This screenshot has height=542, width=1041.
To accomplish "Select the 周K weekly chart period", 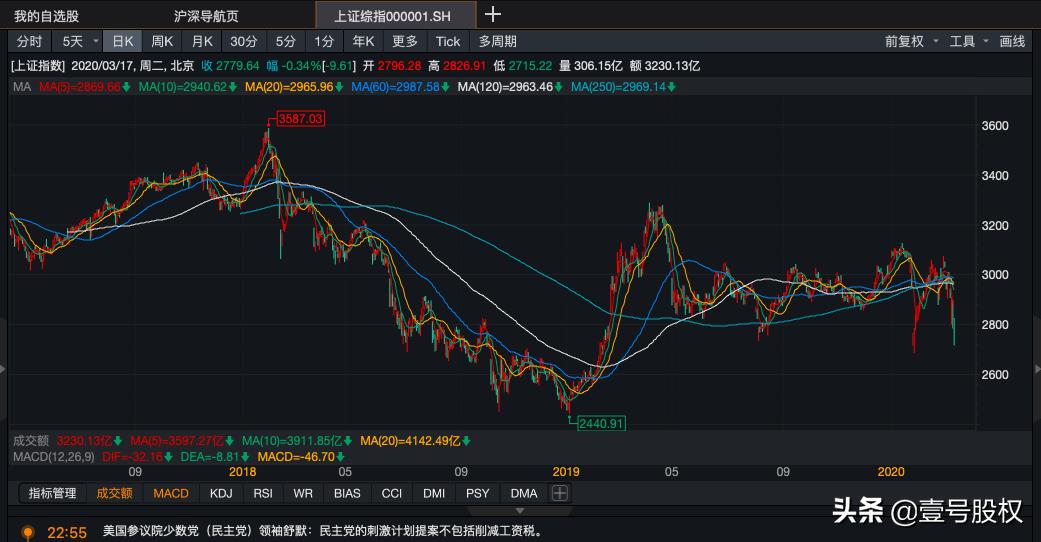I will (162, 41).
